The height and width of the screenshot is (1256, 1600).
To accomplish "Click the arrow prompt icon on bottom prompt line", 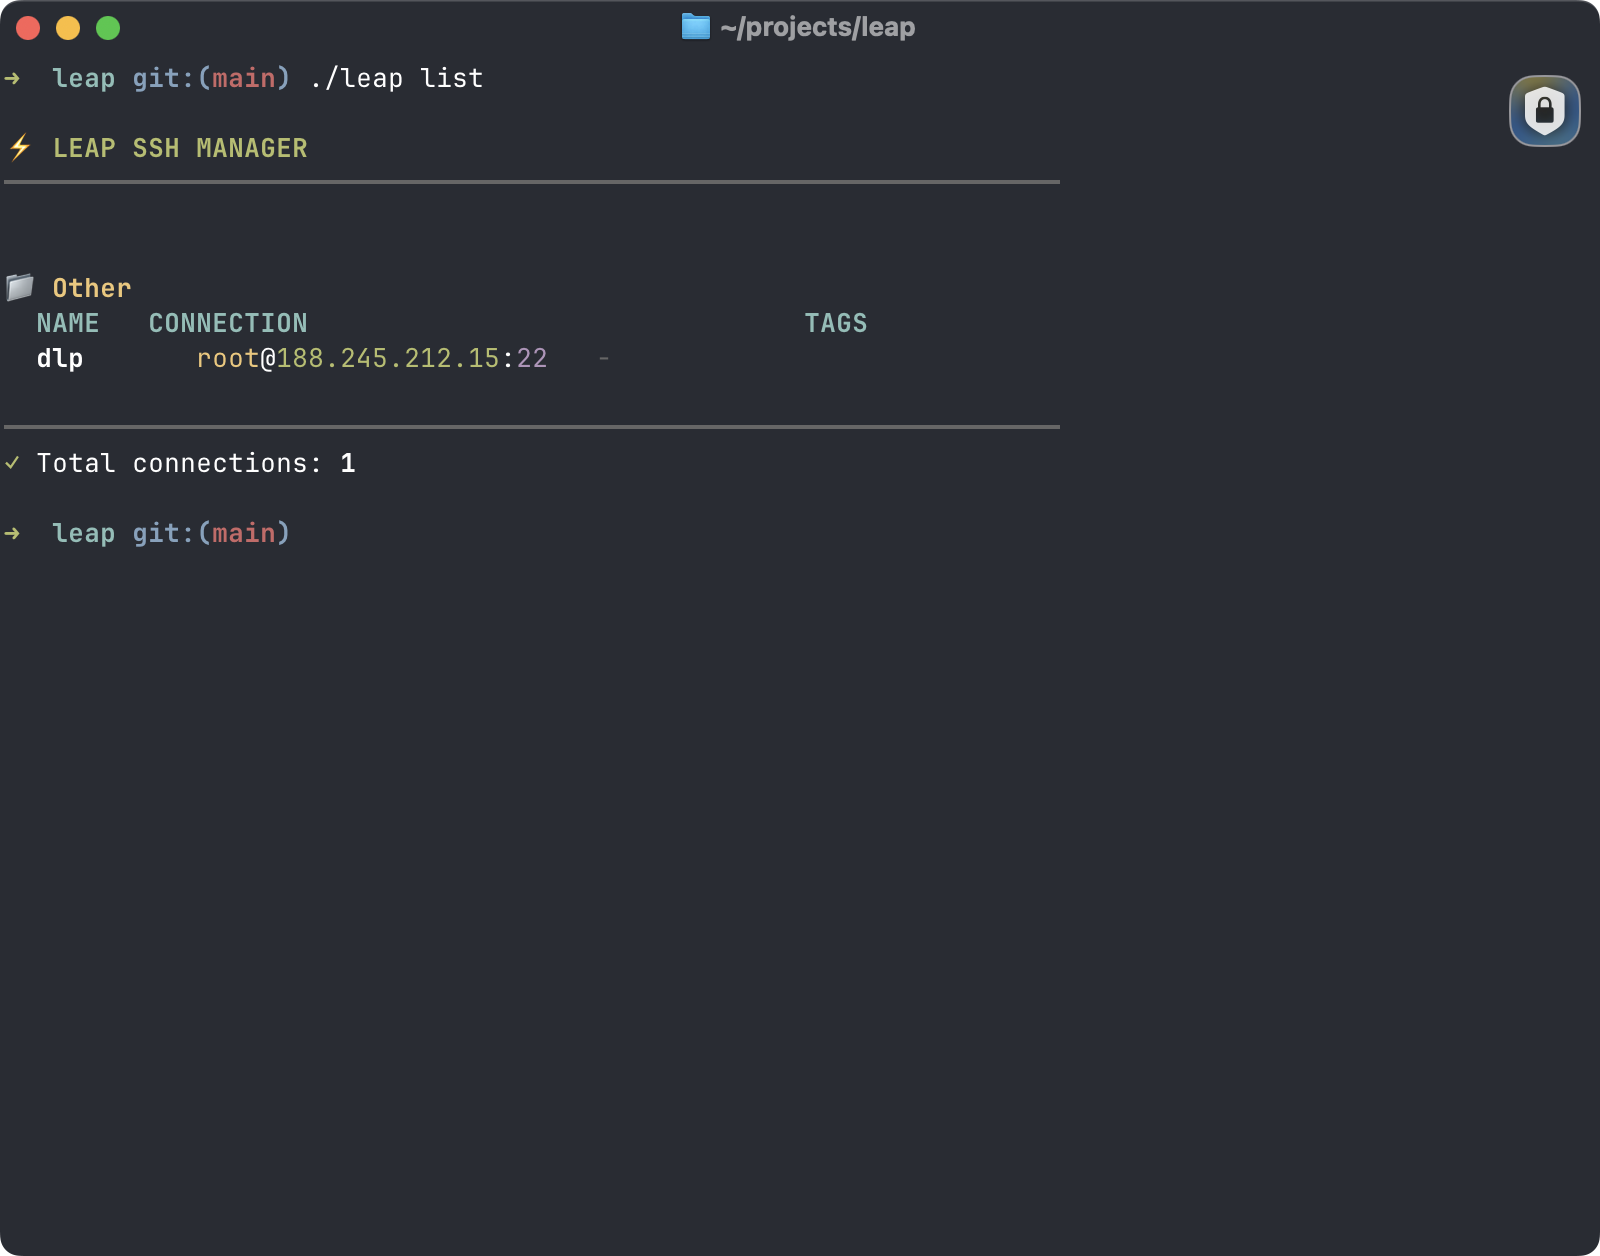I will [x=13, y=533].
